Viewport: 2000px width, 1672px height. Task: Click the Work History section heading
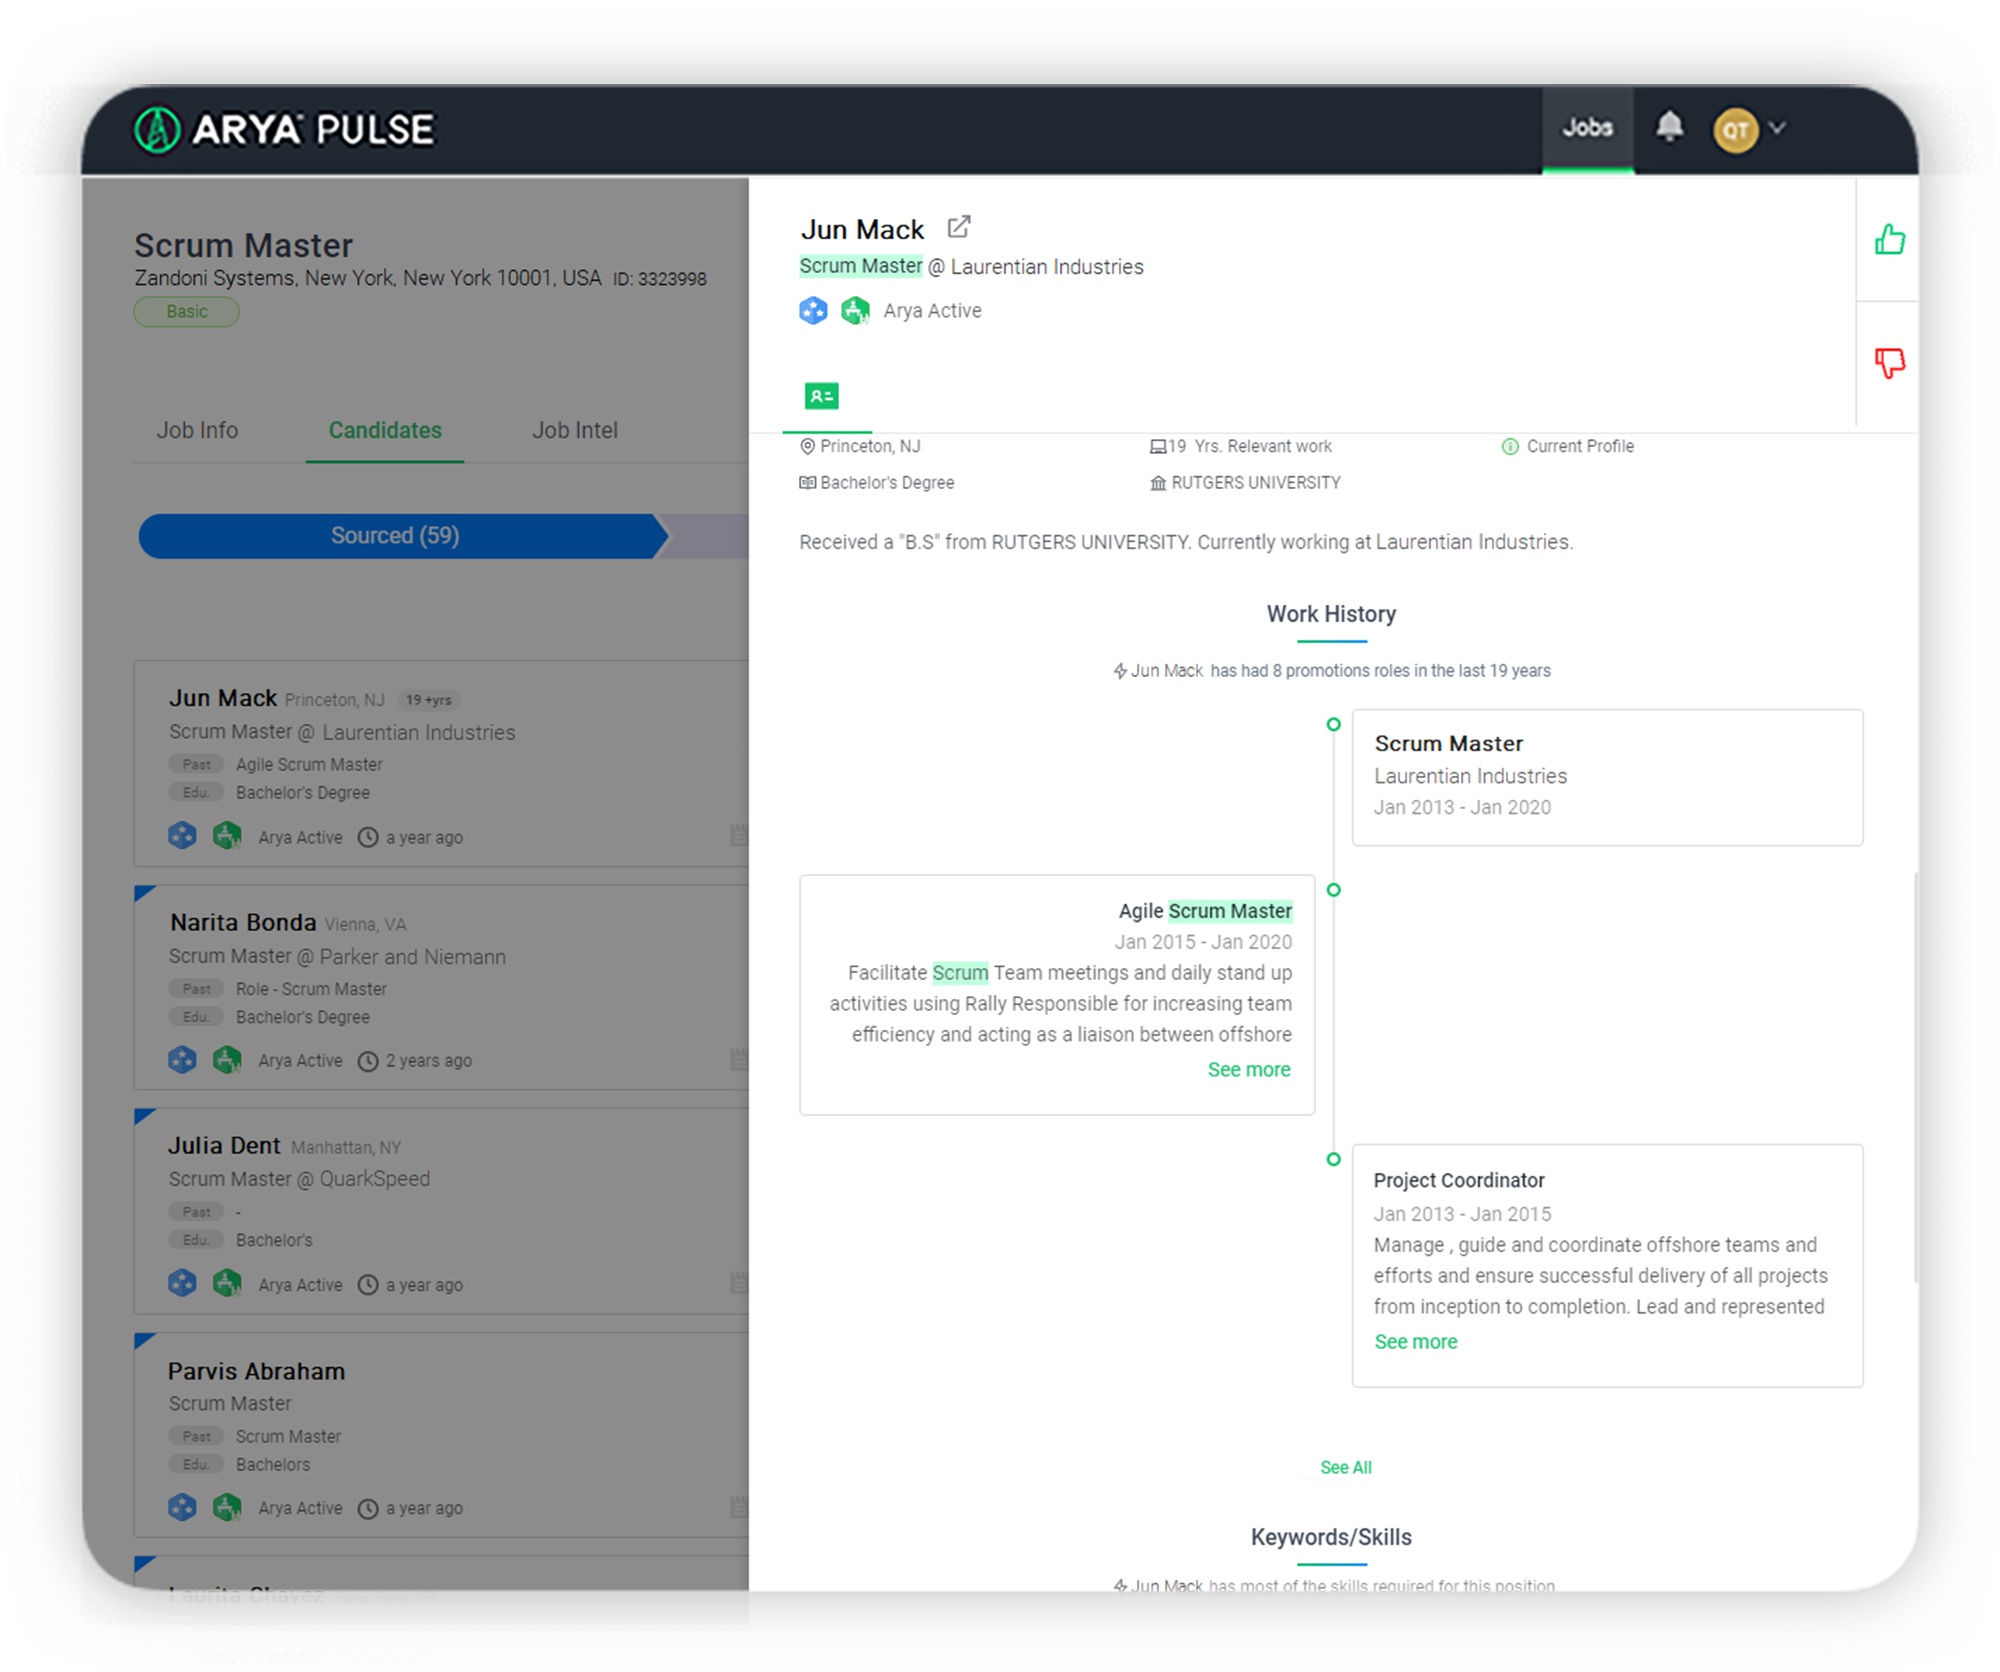[x=1331, y=615]
